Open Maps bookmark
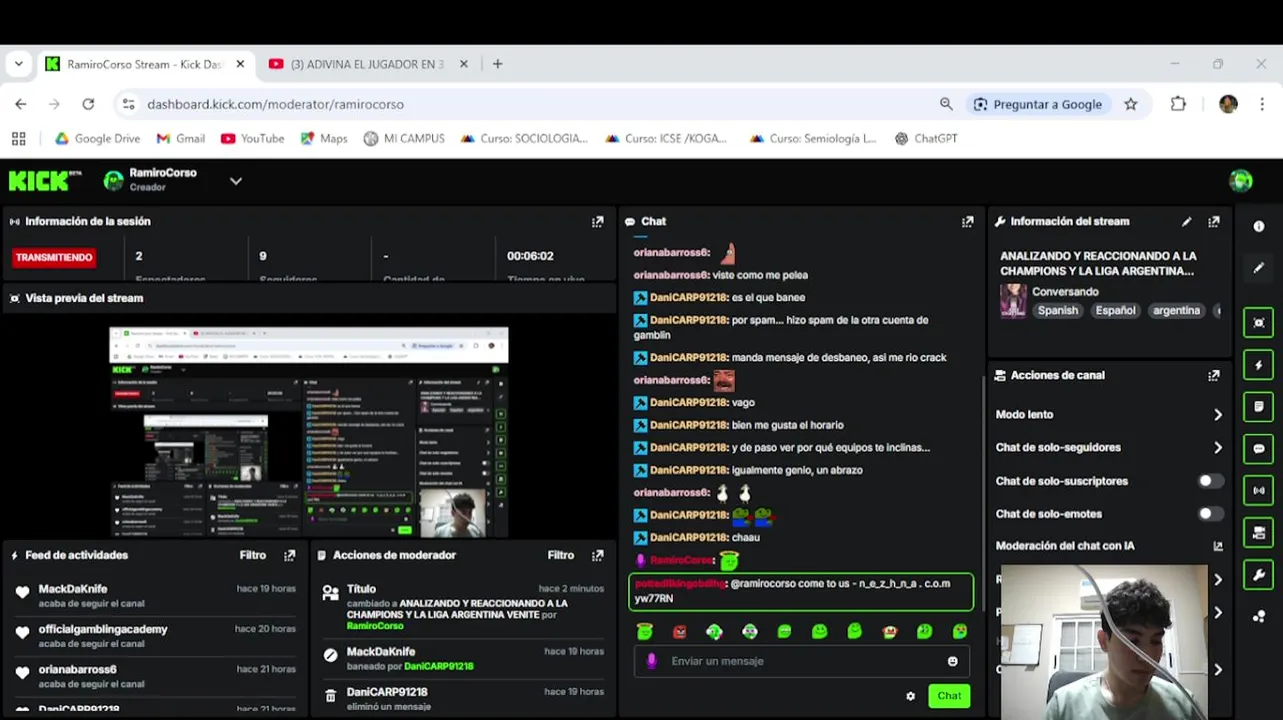The height and width of the screenshot is (720, 1283). [322, 139]
